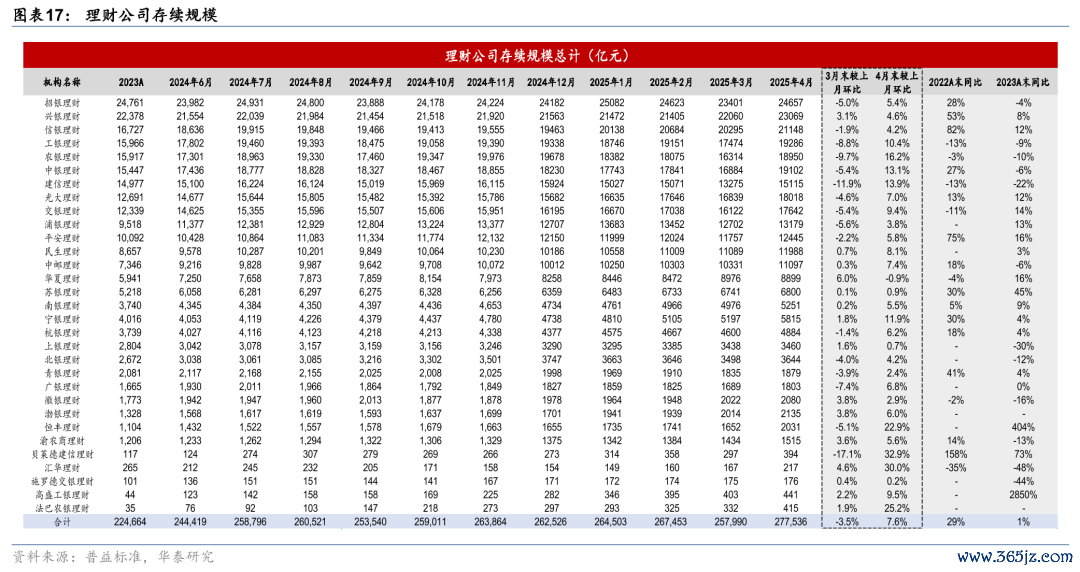Click the 招银理财 row label

62,103
